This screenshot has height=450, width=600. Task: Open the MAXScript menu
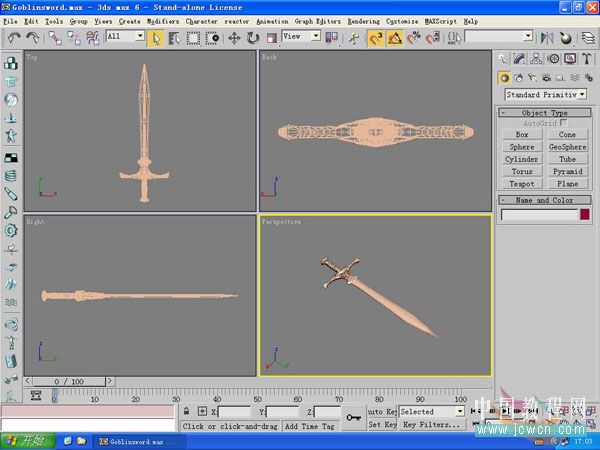[441, 21]
